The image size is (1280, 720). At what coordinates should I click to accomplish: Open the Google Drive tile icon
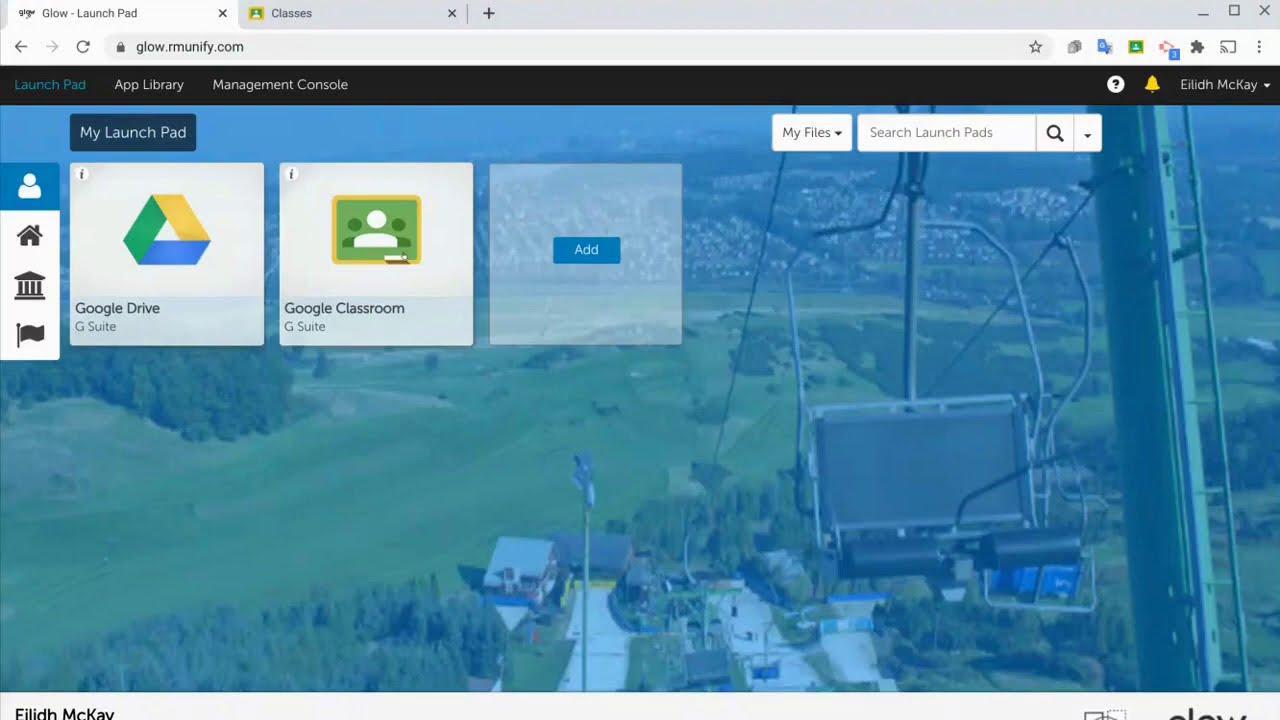[x=167, y=230]
